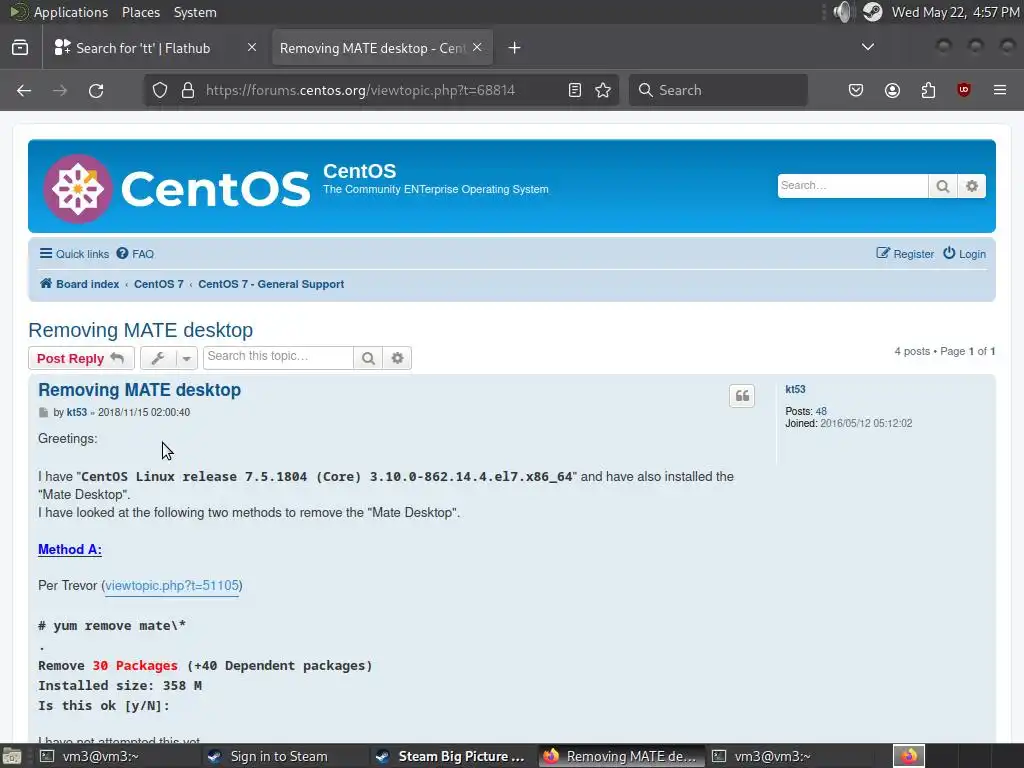Open the extensions puzzle icon
The width and height of the screenshot is (1024, 768).
pos(928,90)
